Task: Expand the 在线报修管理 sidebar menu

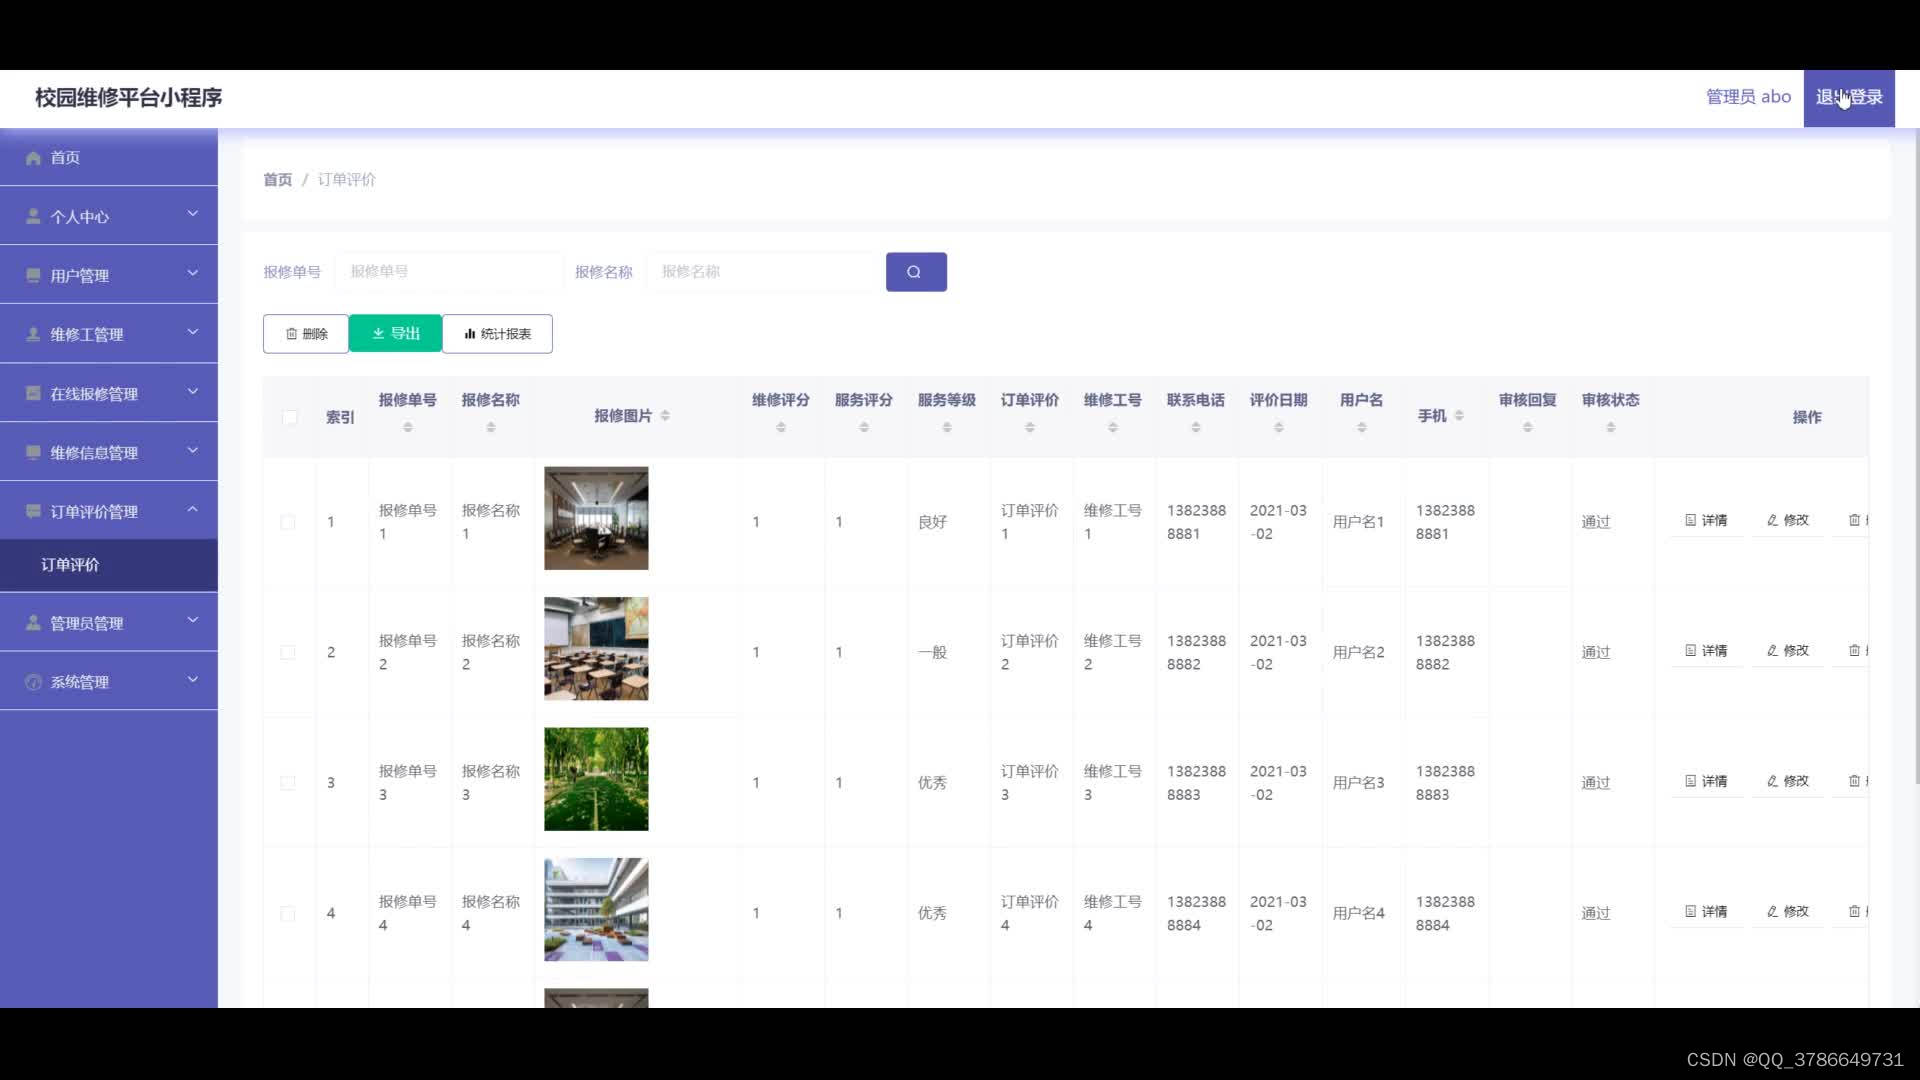Action: (109, 393)
